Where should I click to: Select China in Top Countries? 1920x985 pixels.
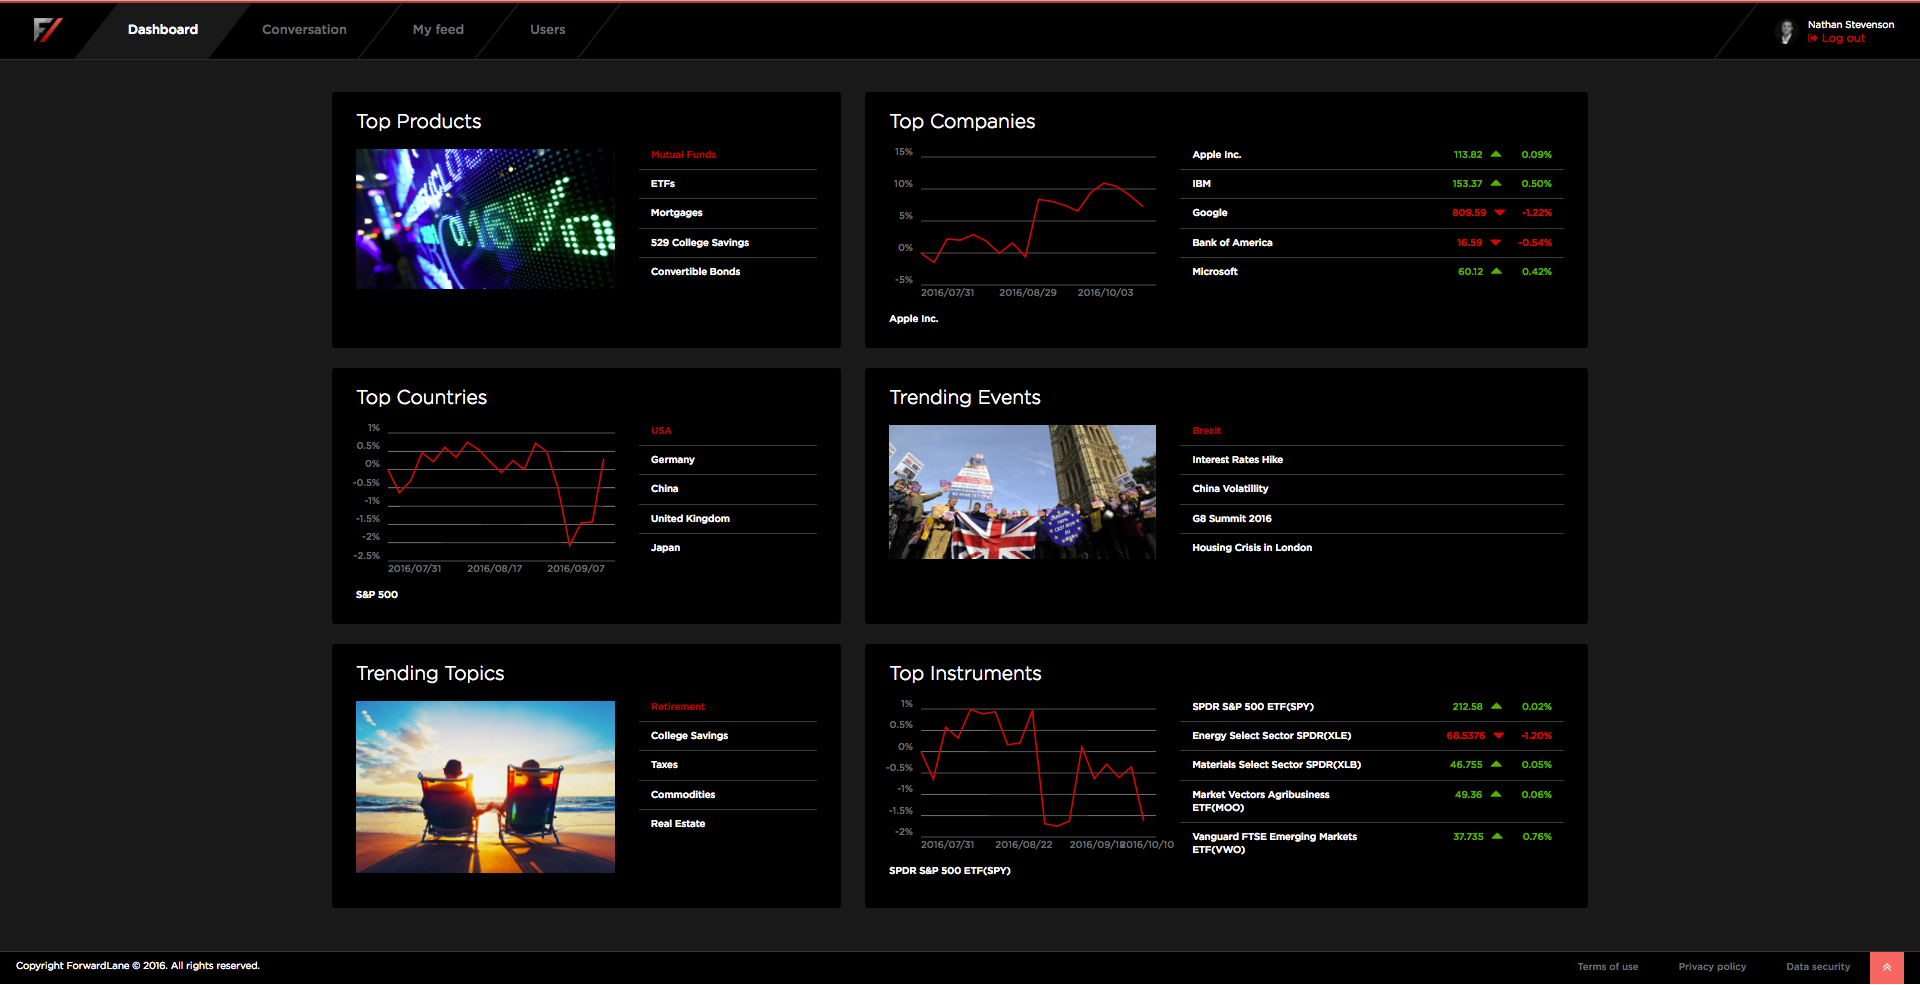click(x=728, y=489)
